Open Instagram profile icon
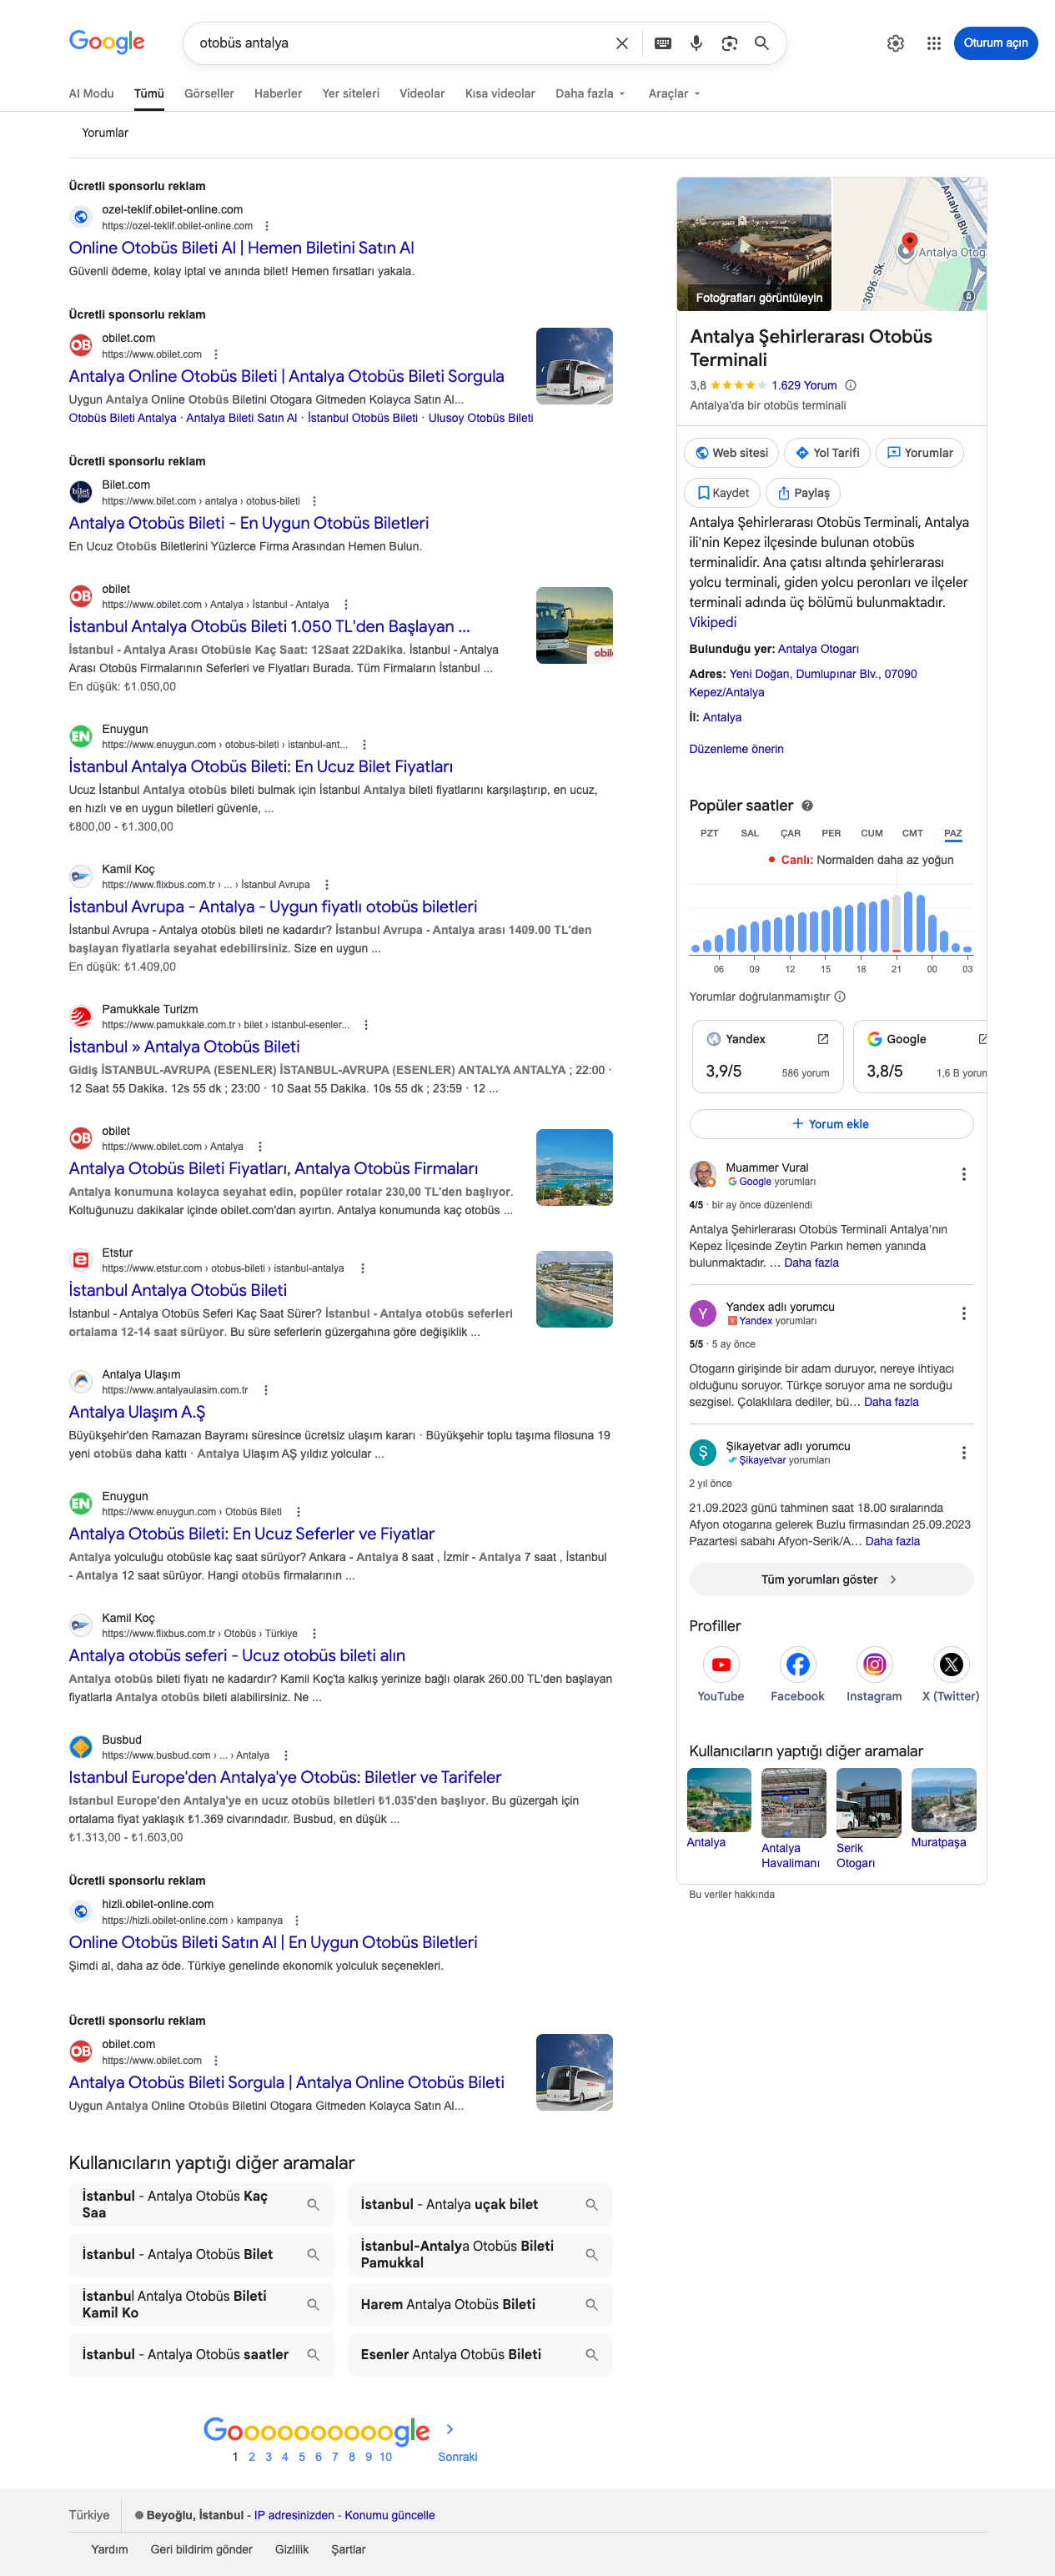 (x=874, y=1664)
